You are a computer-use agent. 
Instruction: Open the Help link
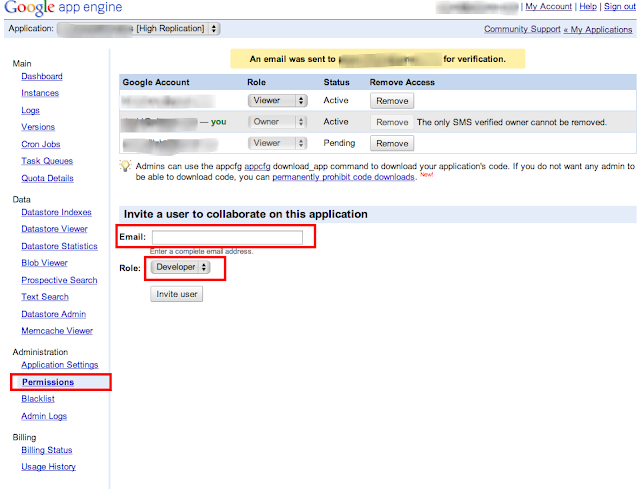click(588, 7)
